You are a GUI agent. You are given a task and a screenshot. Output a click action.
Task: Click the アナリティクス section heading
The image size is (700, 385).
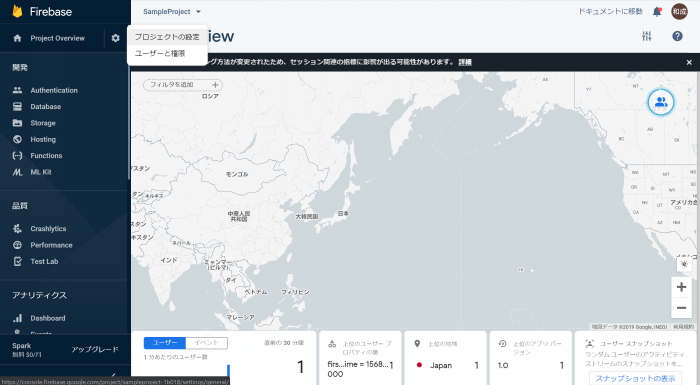coord(39,295)
